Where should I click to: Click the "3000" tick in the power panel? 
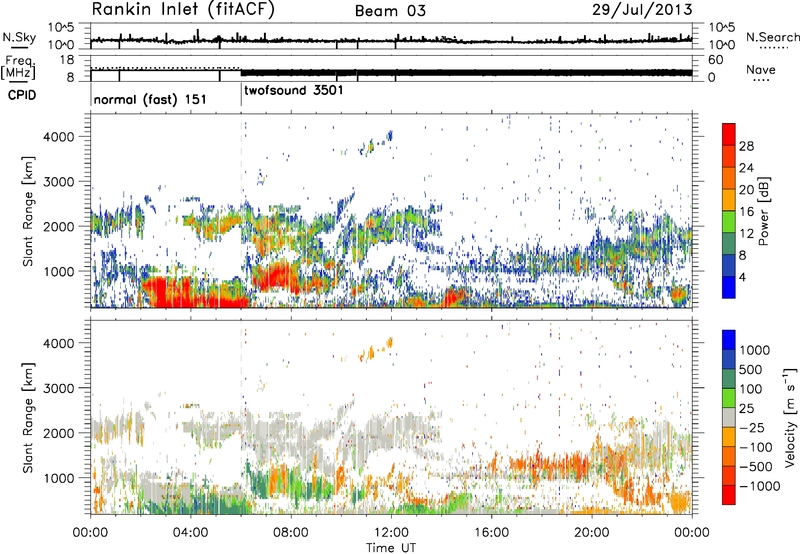tap(58, 182)
